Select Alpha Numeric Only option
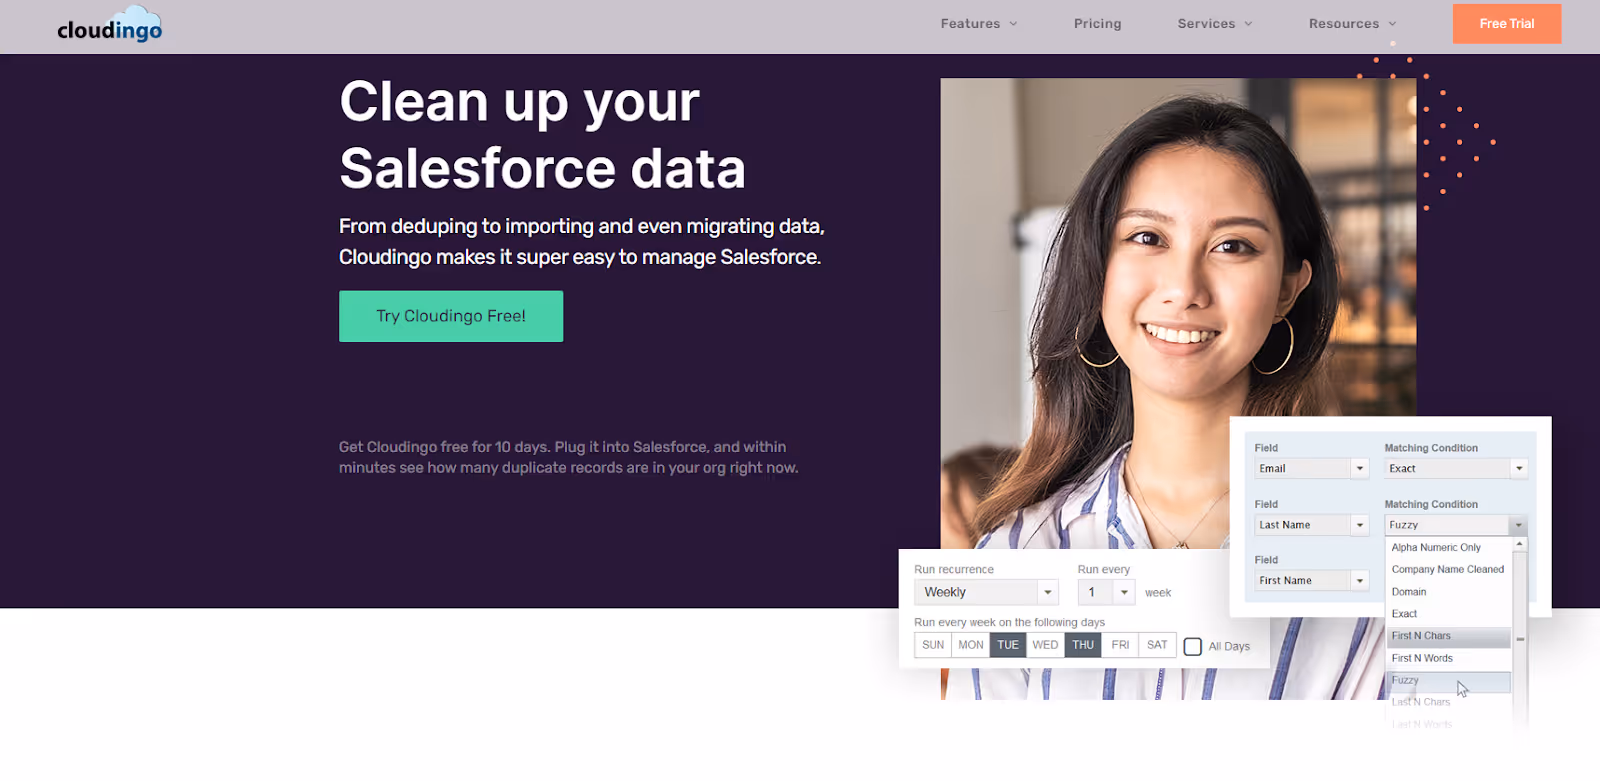1600x781 pixels. (1448, 547)
